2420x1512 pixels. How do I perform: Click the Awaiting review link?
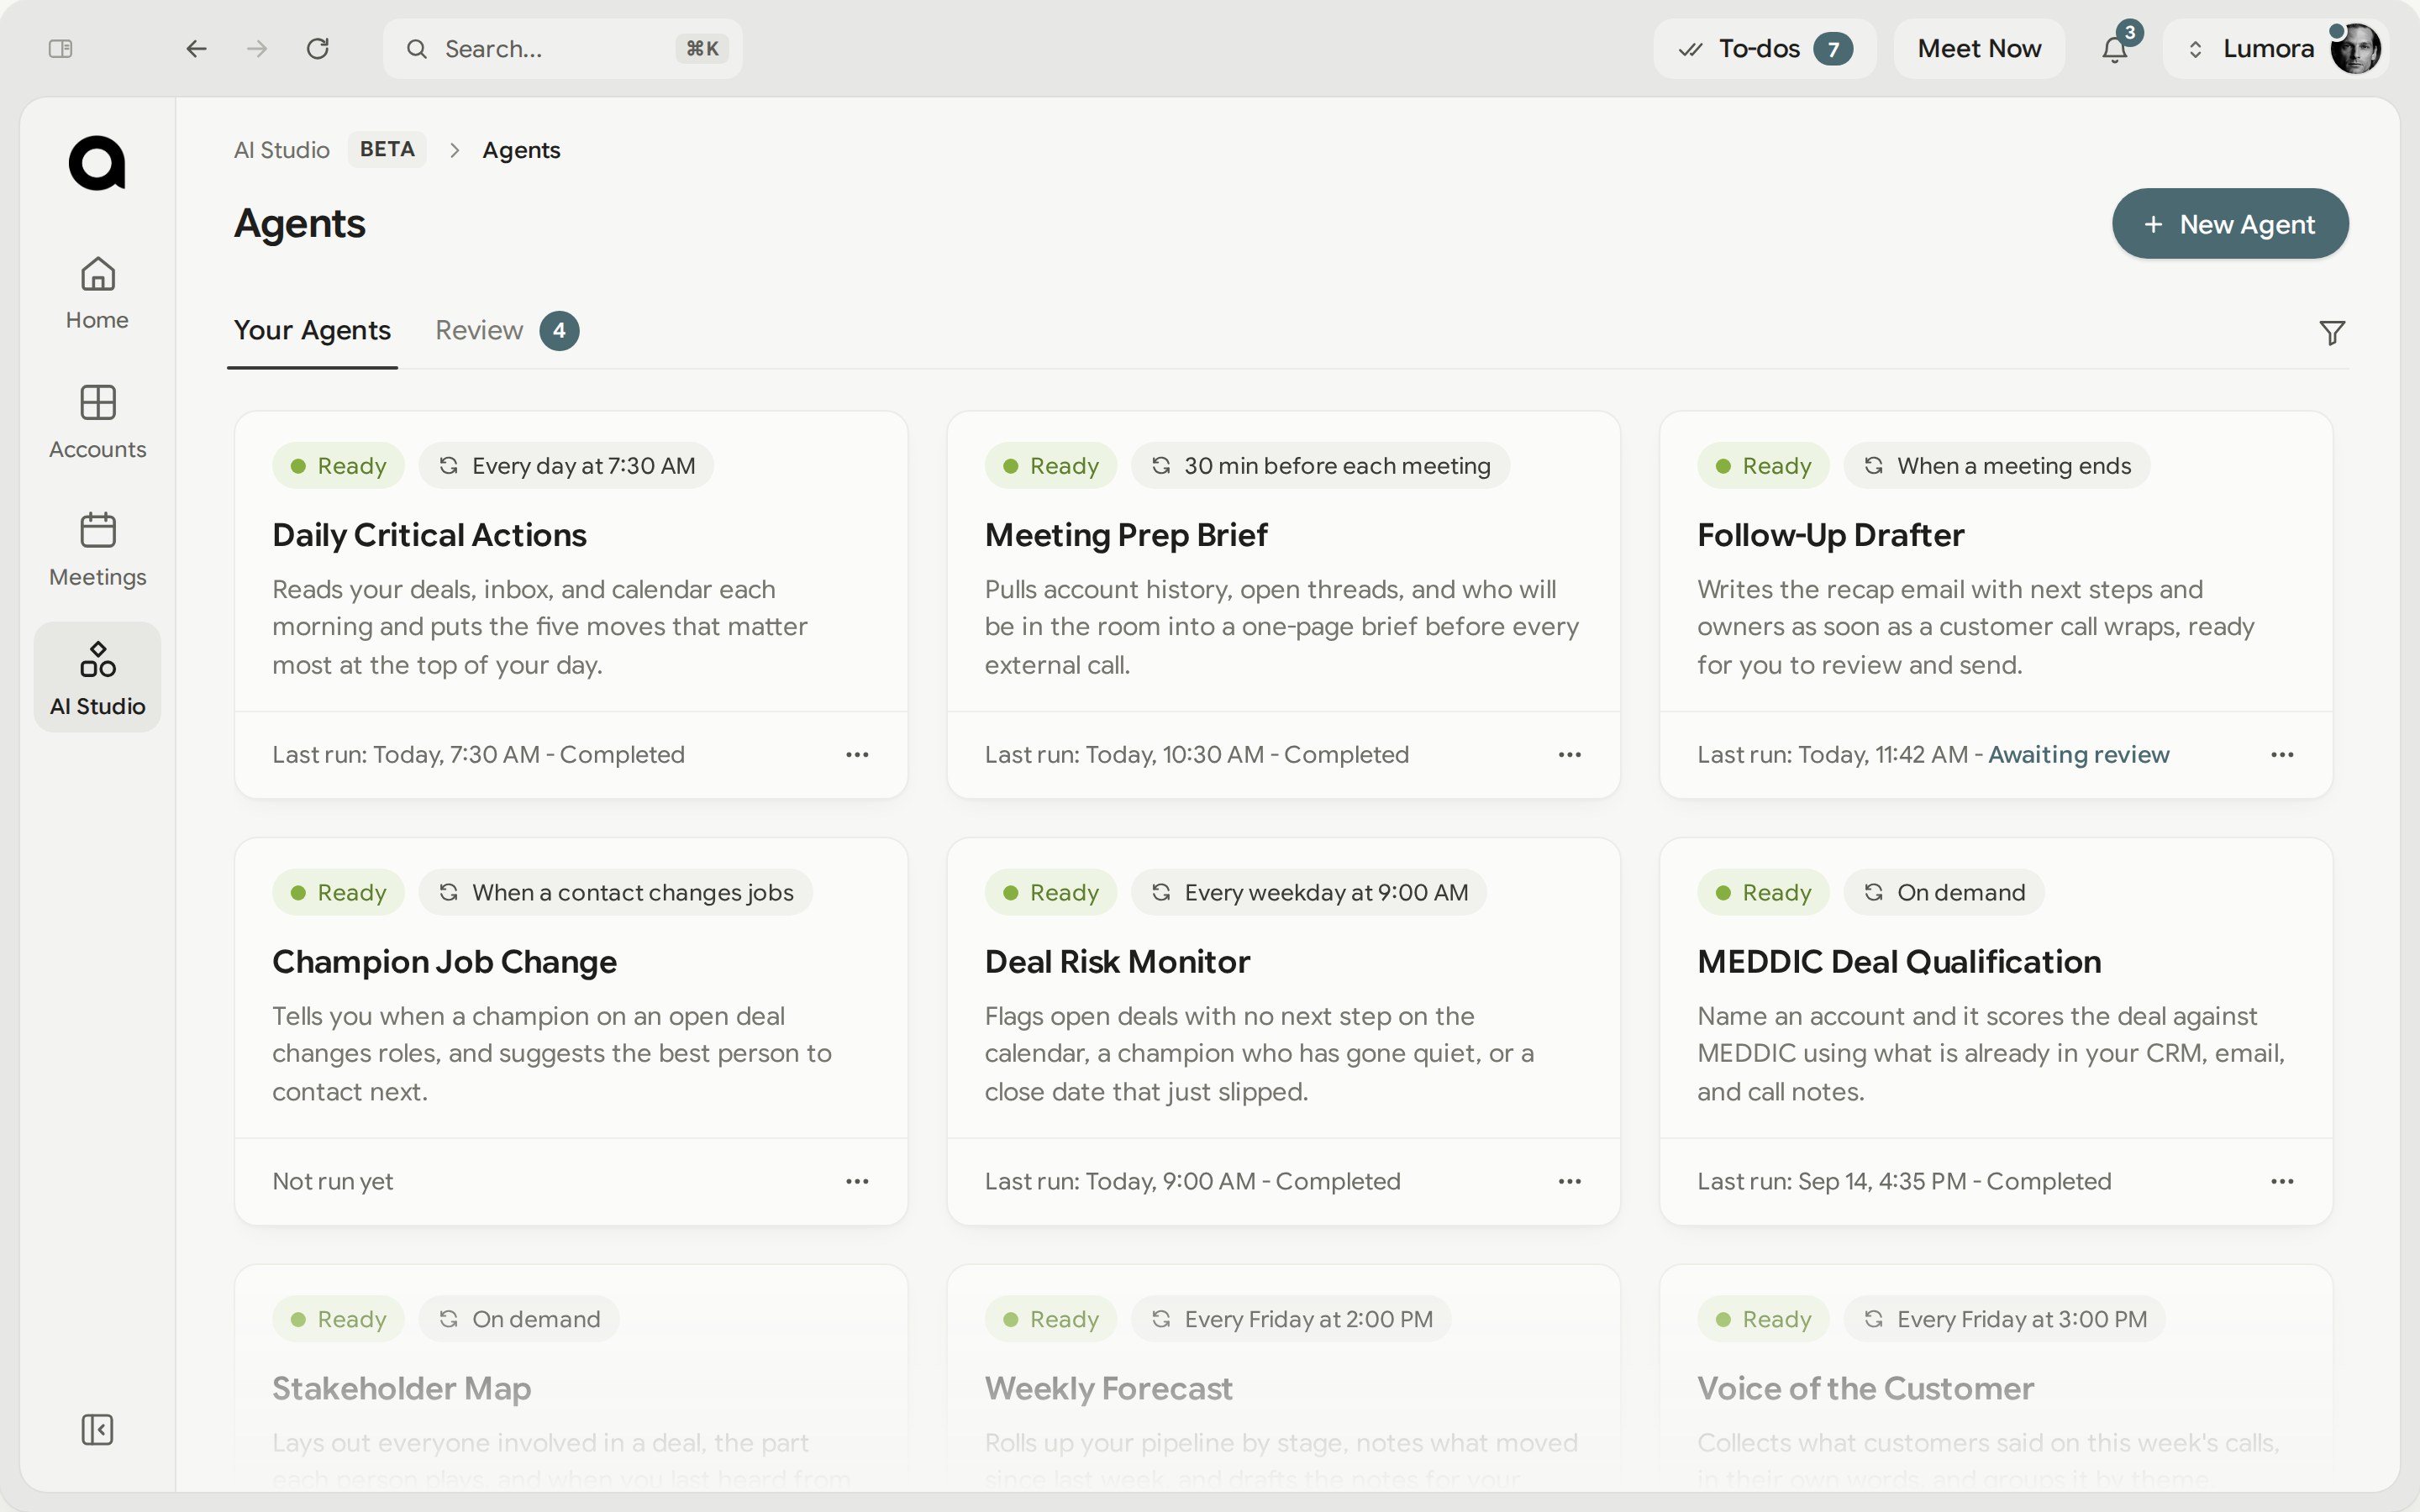pos(2078,755)
